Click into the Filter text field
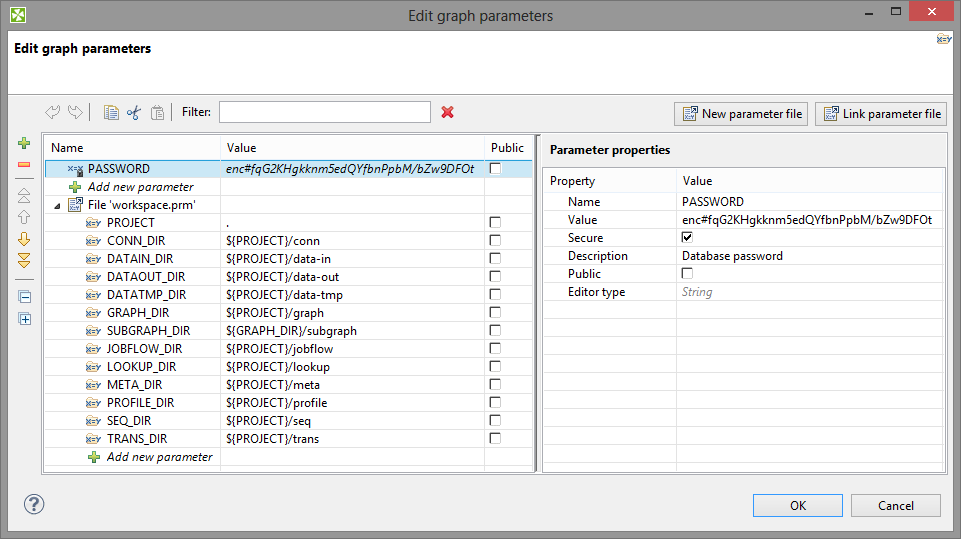The height and width of the screenshot is (539, 961). [x=324, y=112]
